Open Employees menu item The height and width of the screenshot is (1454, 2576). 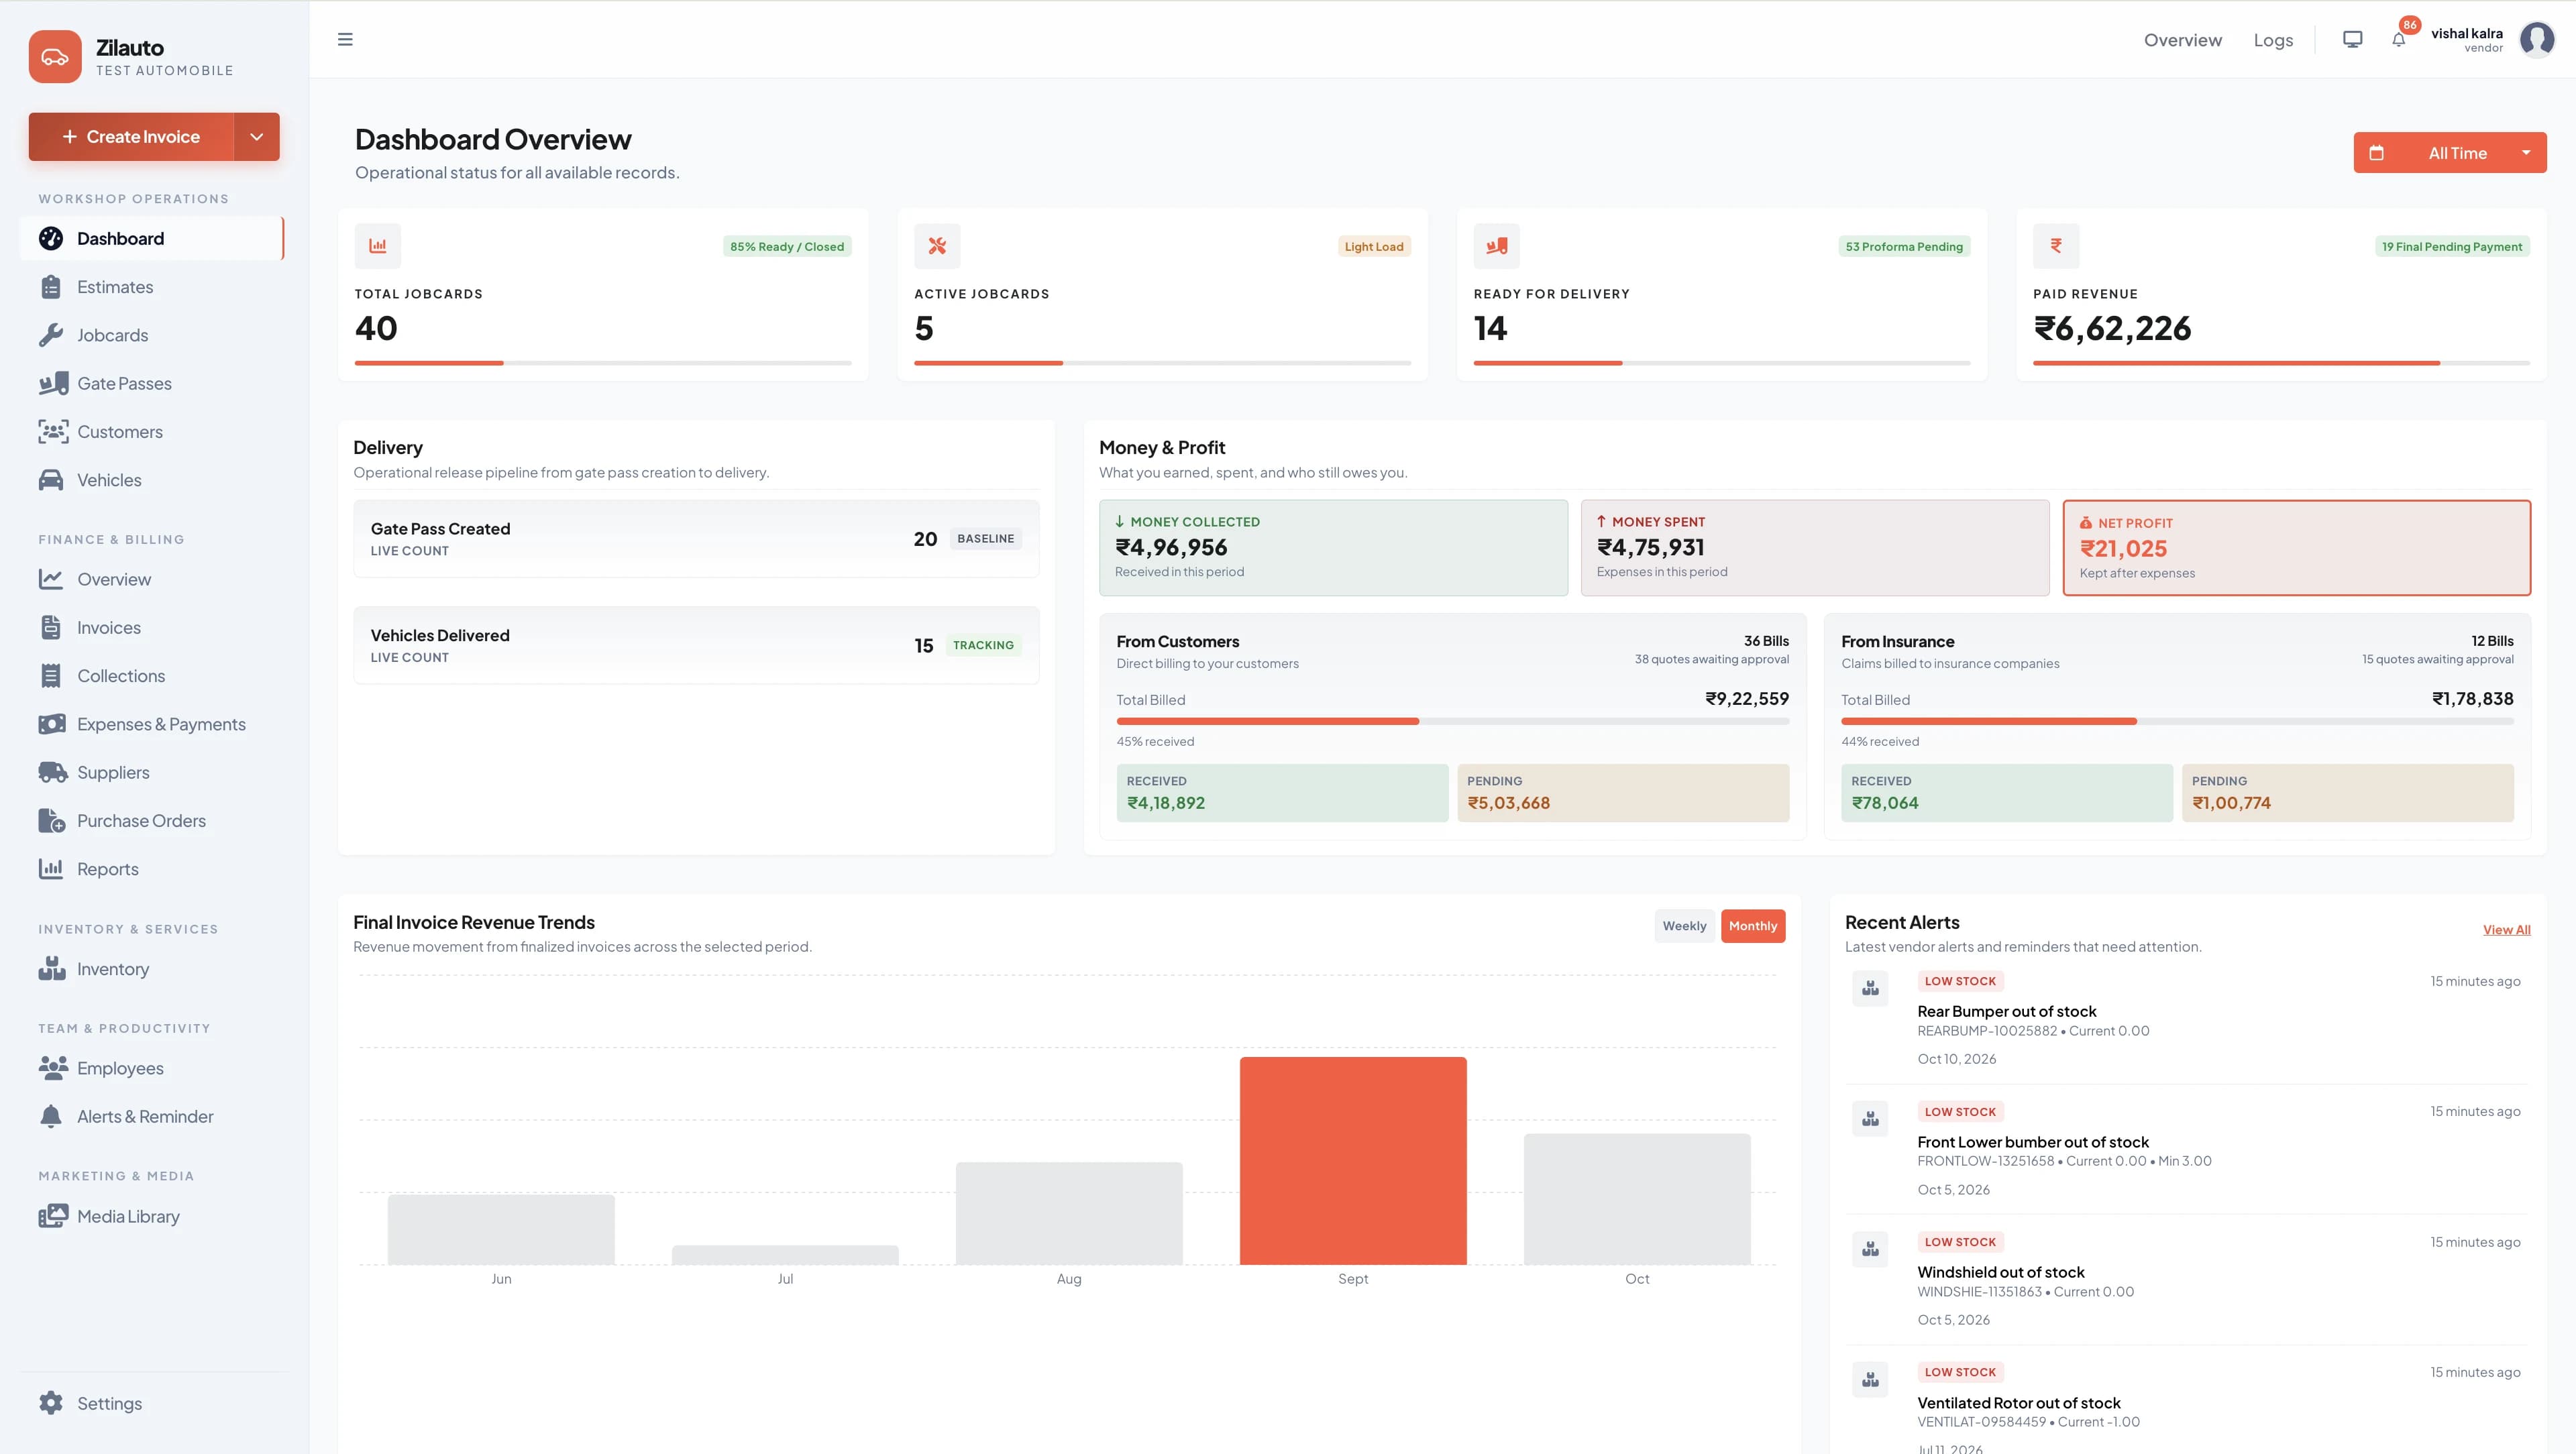[x=151, y=1068]
